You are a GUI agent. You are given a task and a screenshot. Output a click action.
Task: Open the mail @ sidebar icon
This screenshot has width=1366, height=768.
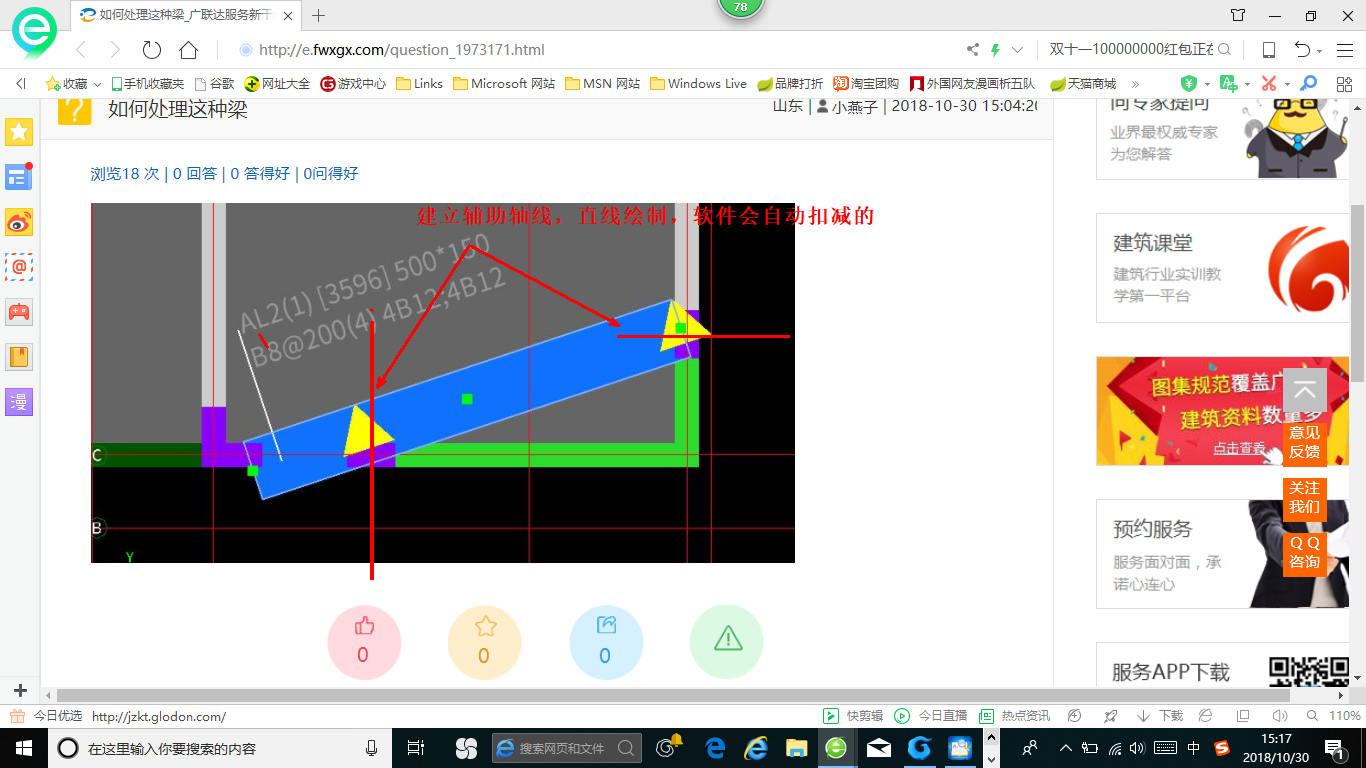[x=19, y=267]
